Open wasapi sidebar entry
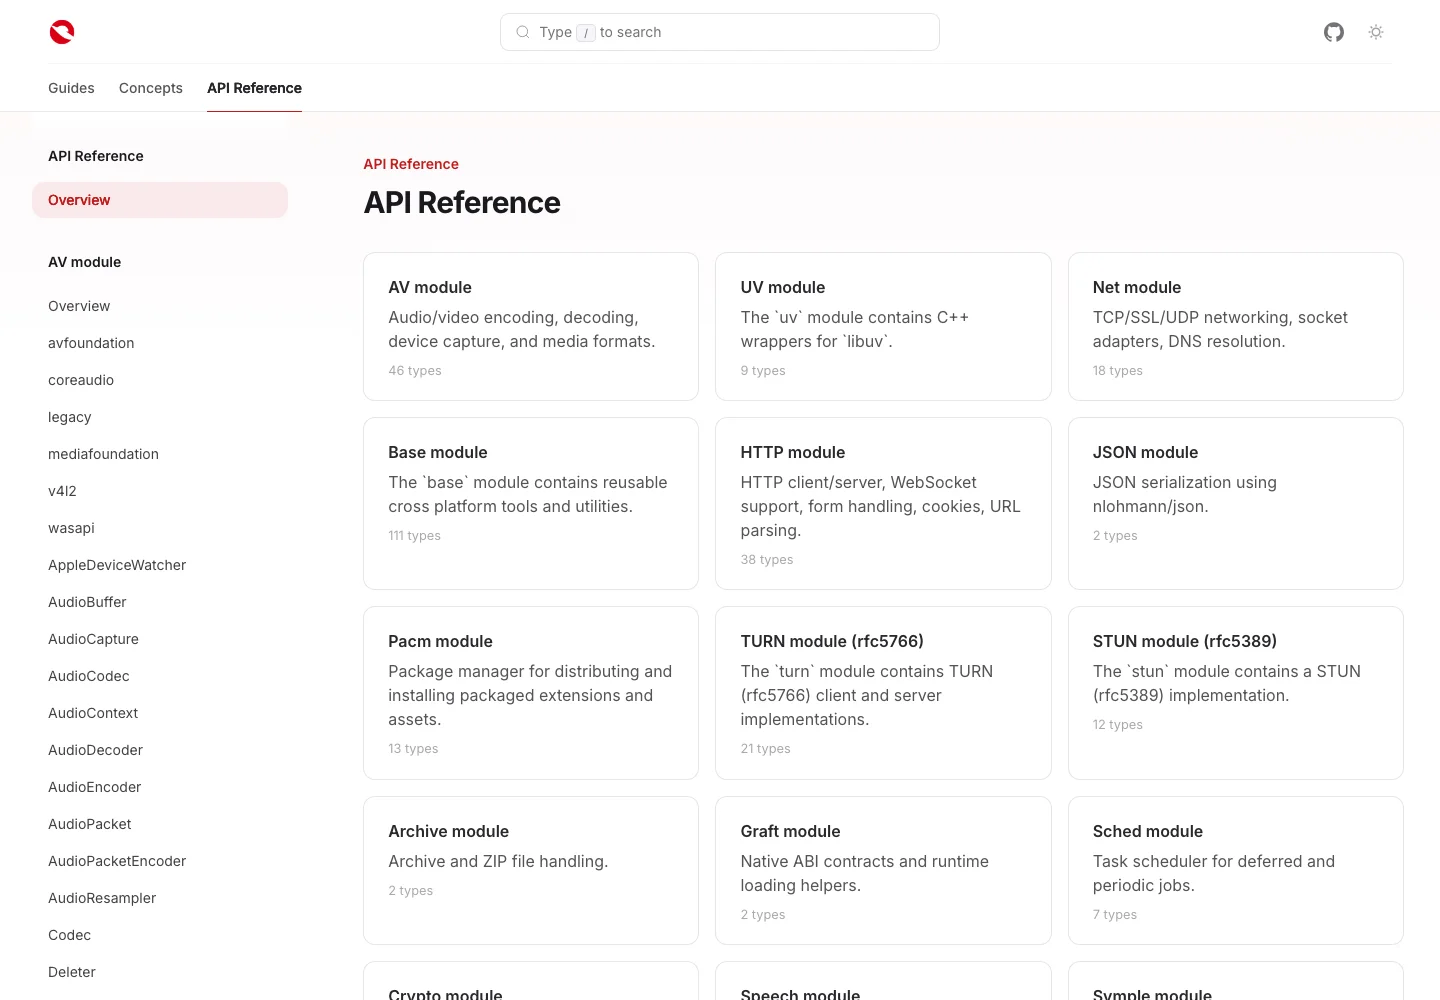 tap(71, 528)
